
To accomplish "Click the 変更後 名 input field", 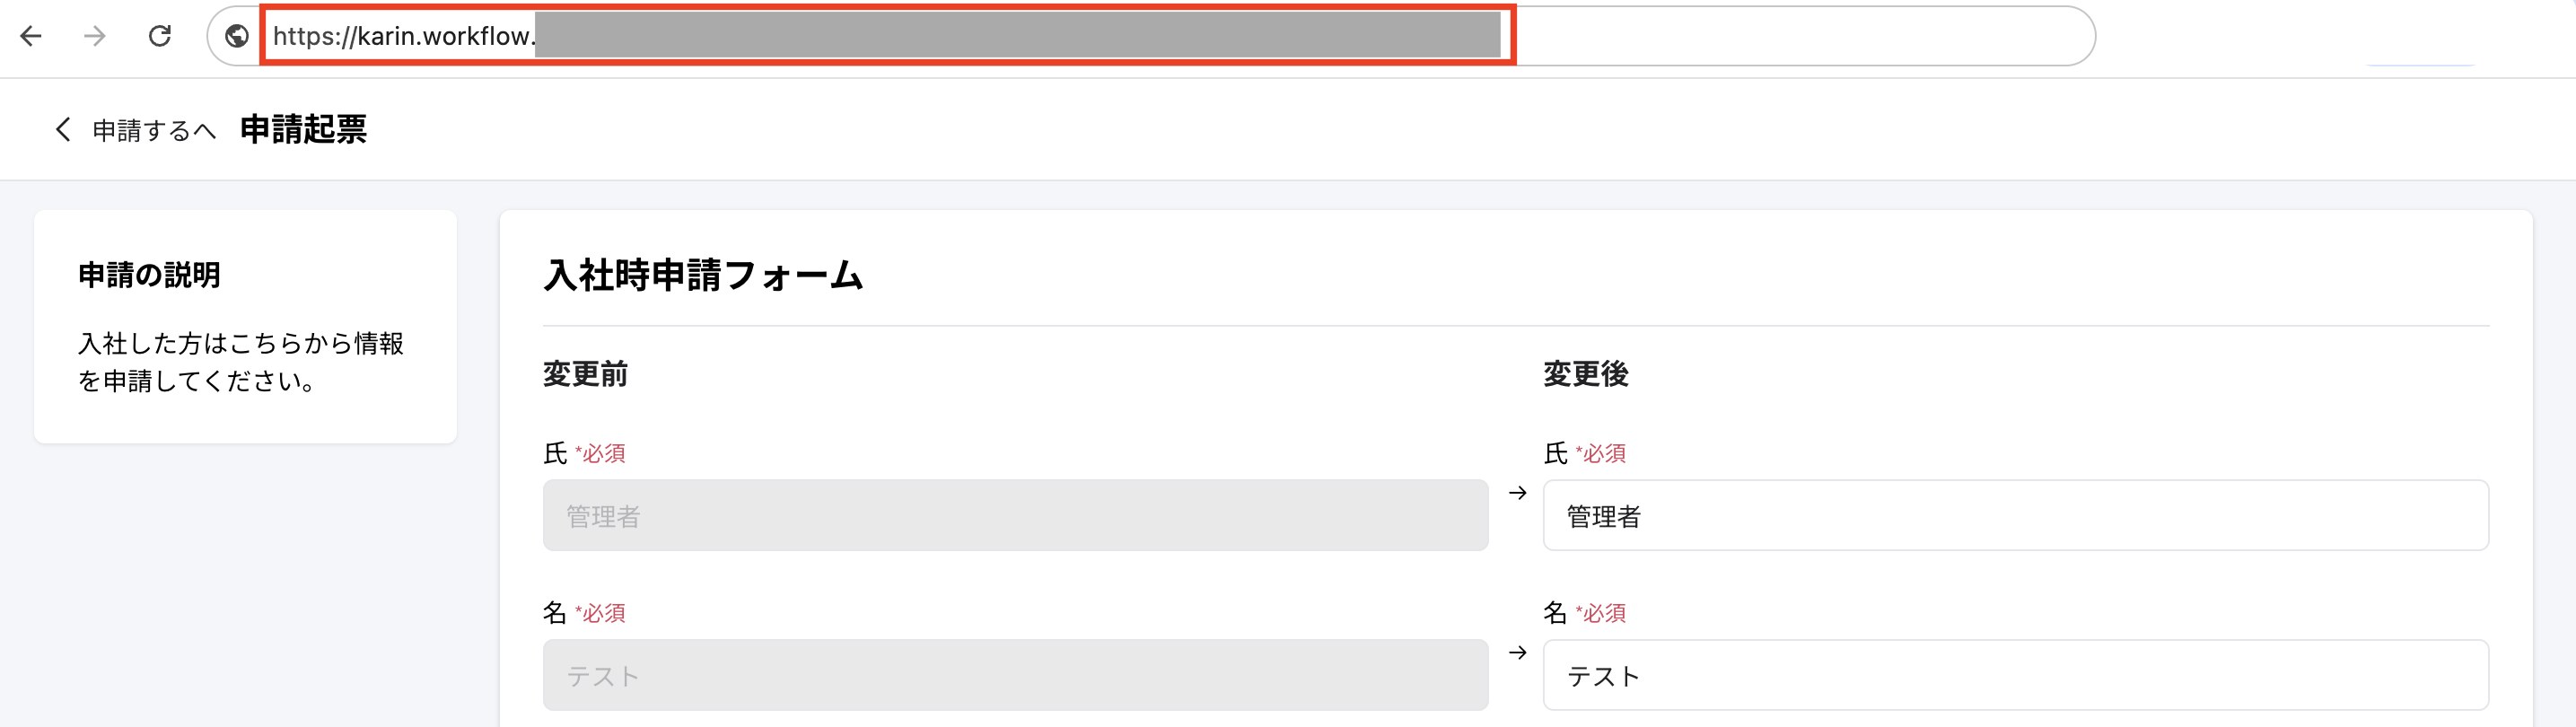I will 2014,676.
